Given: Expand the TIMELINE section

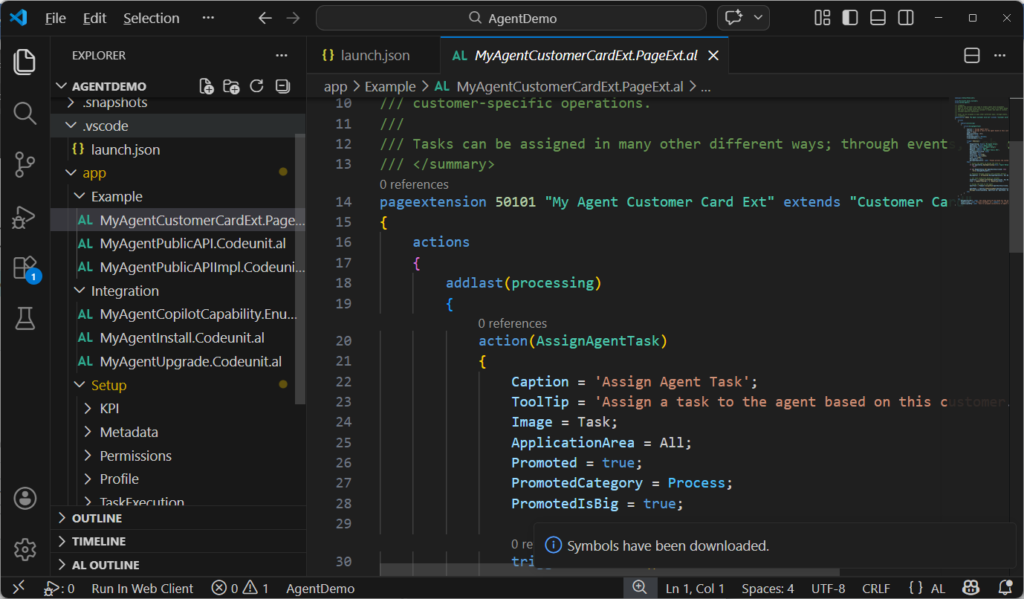Looking at the screenshot, I should point(98,541).
